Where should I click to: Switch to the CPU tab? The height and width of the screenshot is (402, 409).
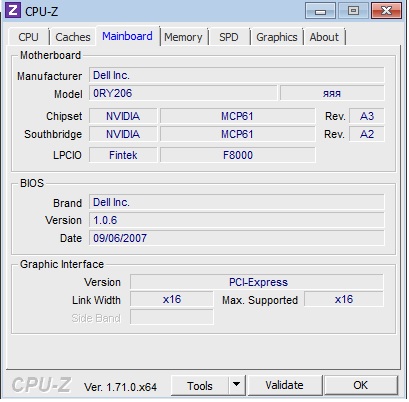pyautogui.click(x=28, y=37)
